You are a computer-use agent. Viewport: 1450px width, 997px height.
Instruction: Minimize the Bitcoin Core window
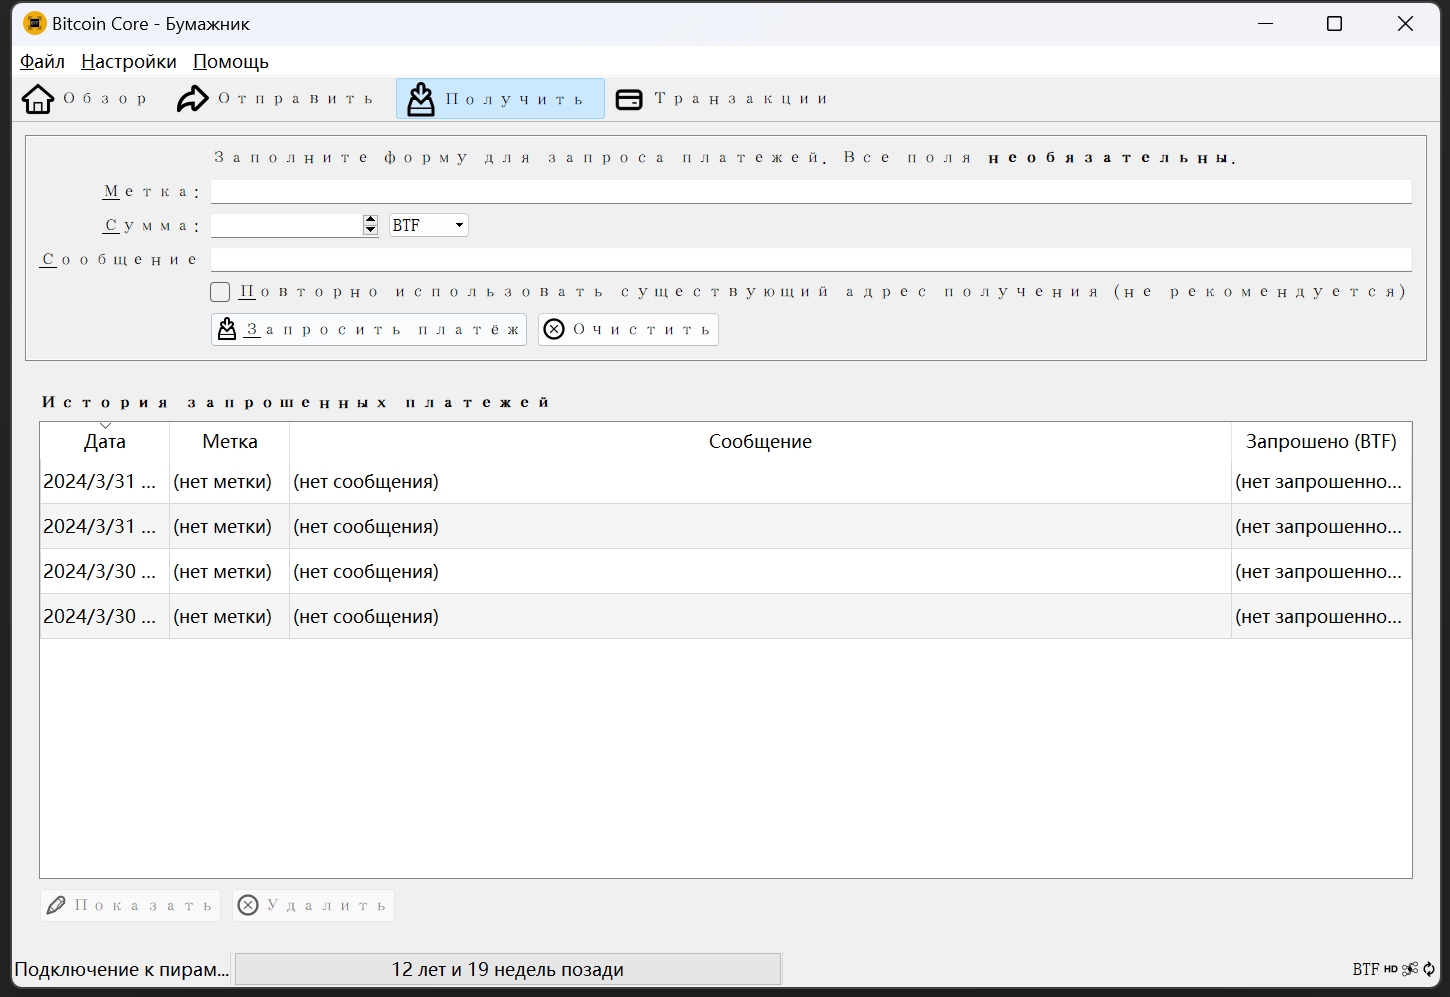[x=1266, y=23]
